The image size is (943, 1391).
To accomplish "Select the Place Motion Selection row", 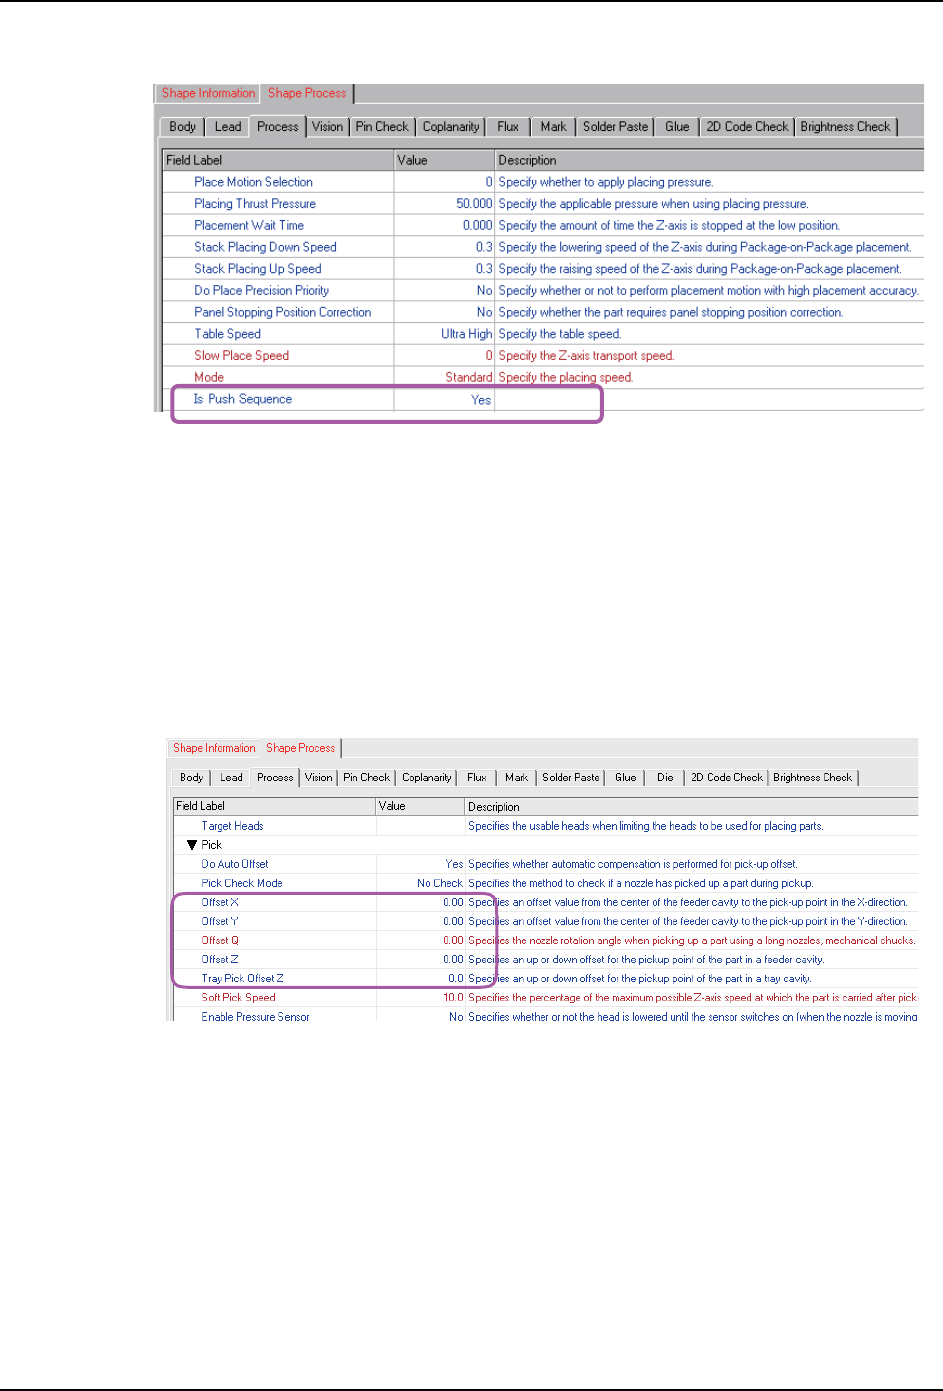I will pyautogui.click(x=543, y=182).
